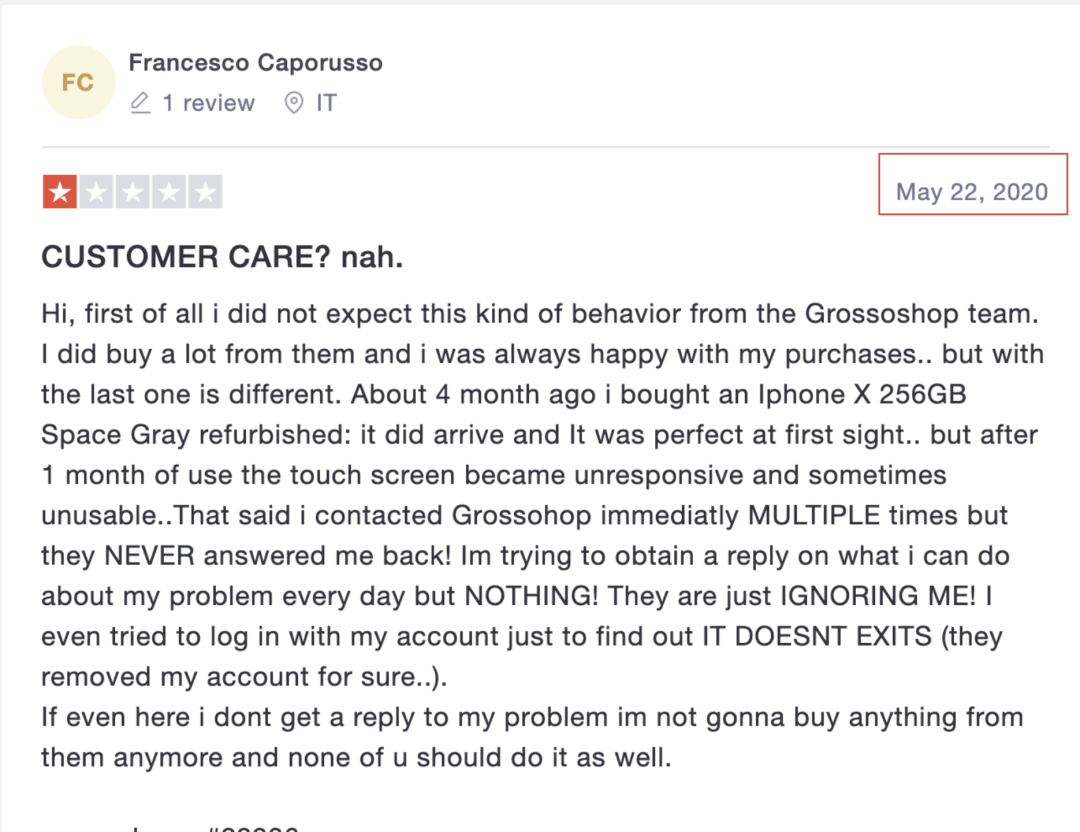Click the capitalized word 'MULTIPLE' in the review
The width and height of the screenshot is (1080, 832).
pos(814,515)
